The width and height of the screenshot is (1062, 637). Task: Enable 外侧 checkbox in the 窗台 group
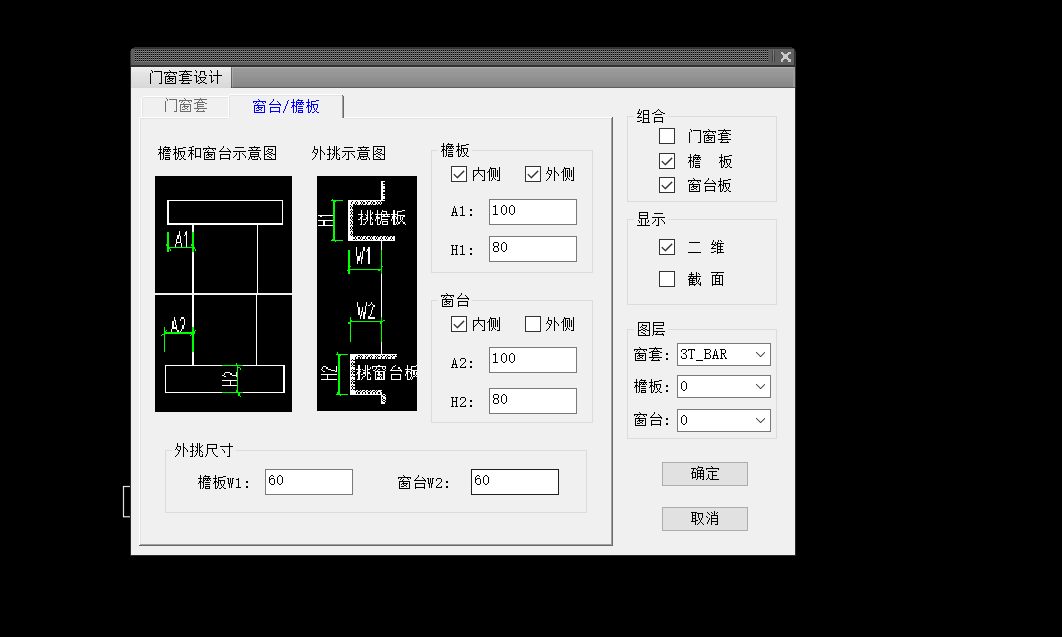tap(533, 324)
